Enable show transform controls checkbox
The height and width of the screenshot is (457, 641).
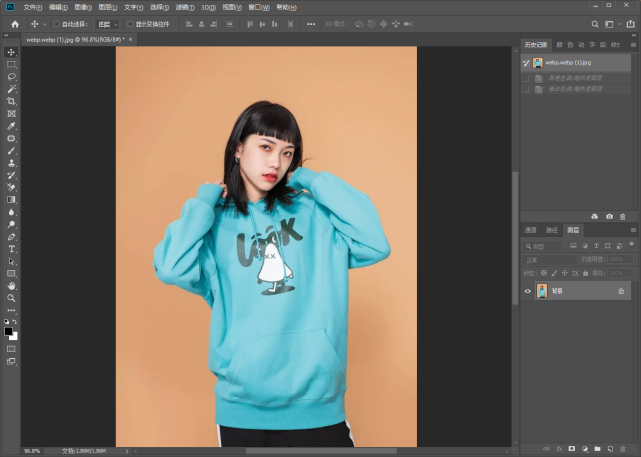pos(130,24)
